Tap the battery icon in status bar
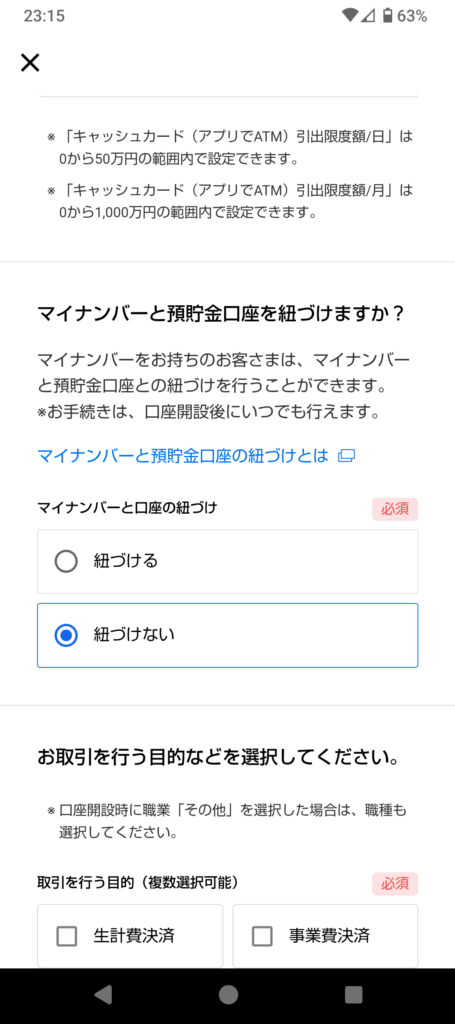The height and width of the screenshot is (1024, 455). pyautogui.click(x=388, y=16)
